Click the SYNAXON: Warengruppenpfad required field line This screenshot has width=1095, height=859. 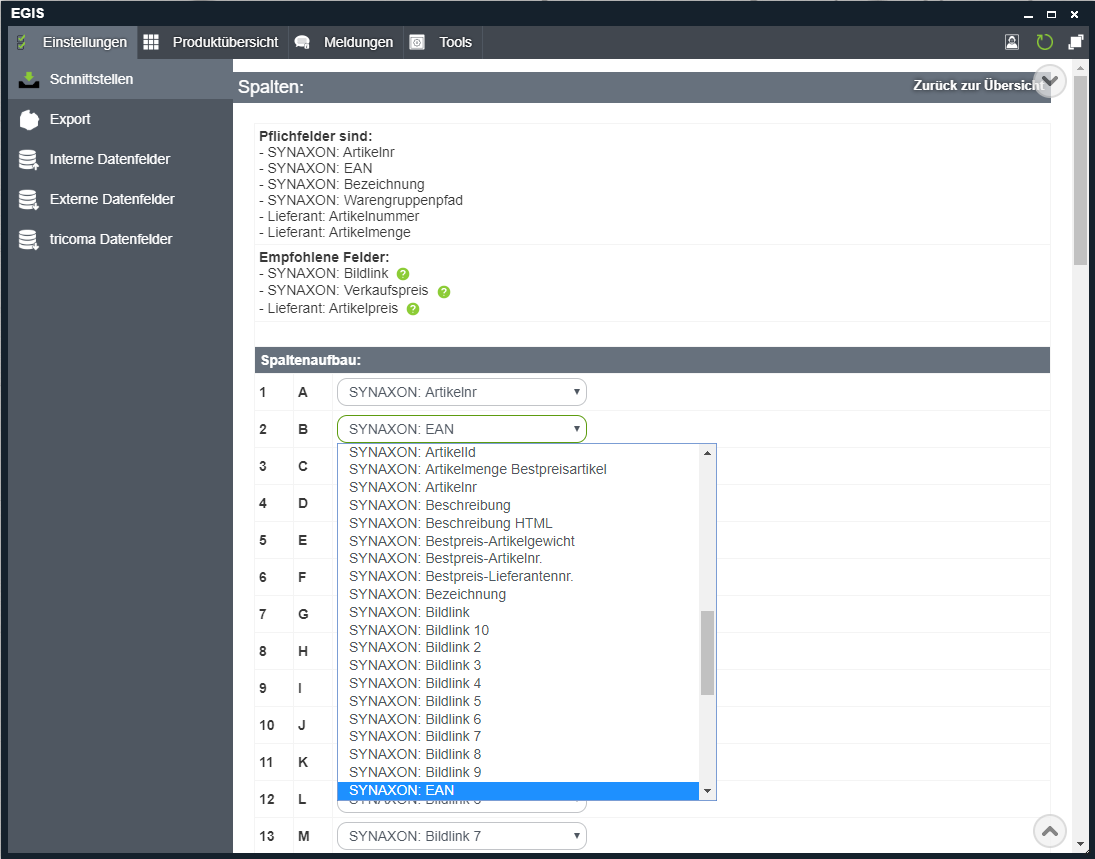point(361,200)
